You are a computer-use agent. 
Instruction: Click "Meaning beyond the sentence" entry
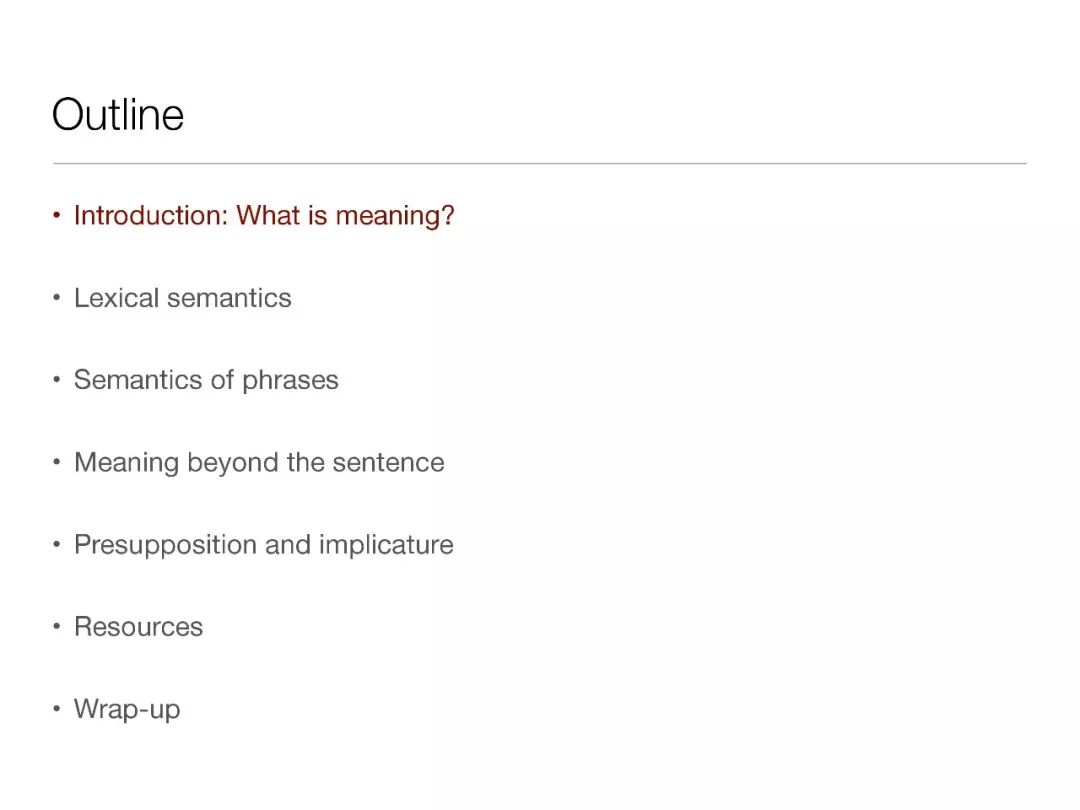(x=259, y=462)
